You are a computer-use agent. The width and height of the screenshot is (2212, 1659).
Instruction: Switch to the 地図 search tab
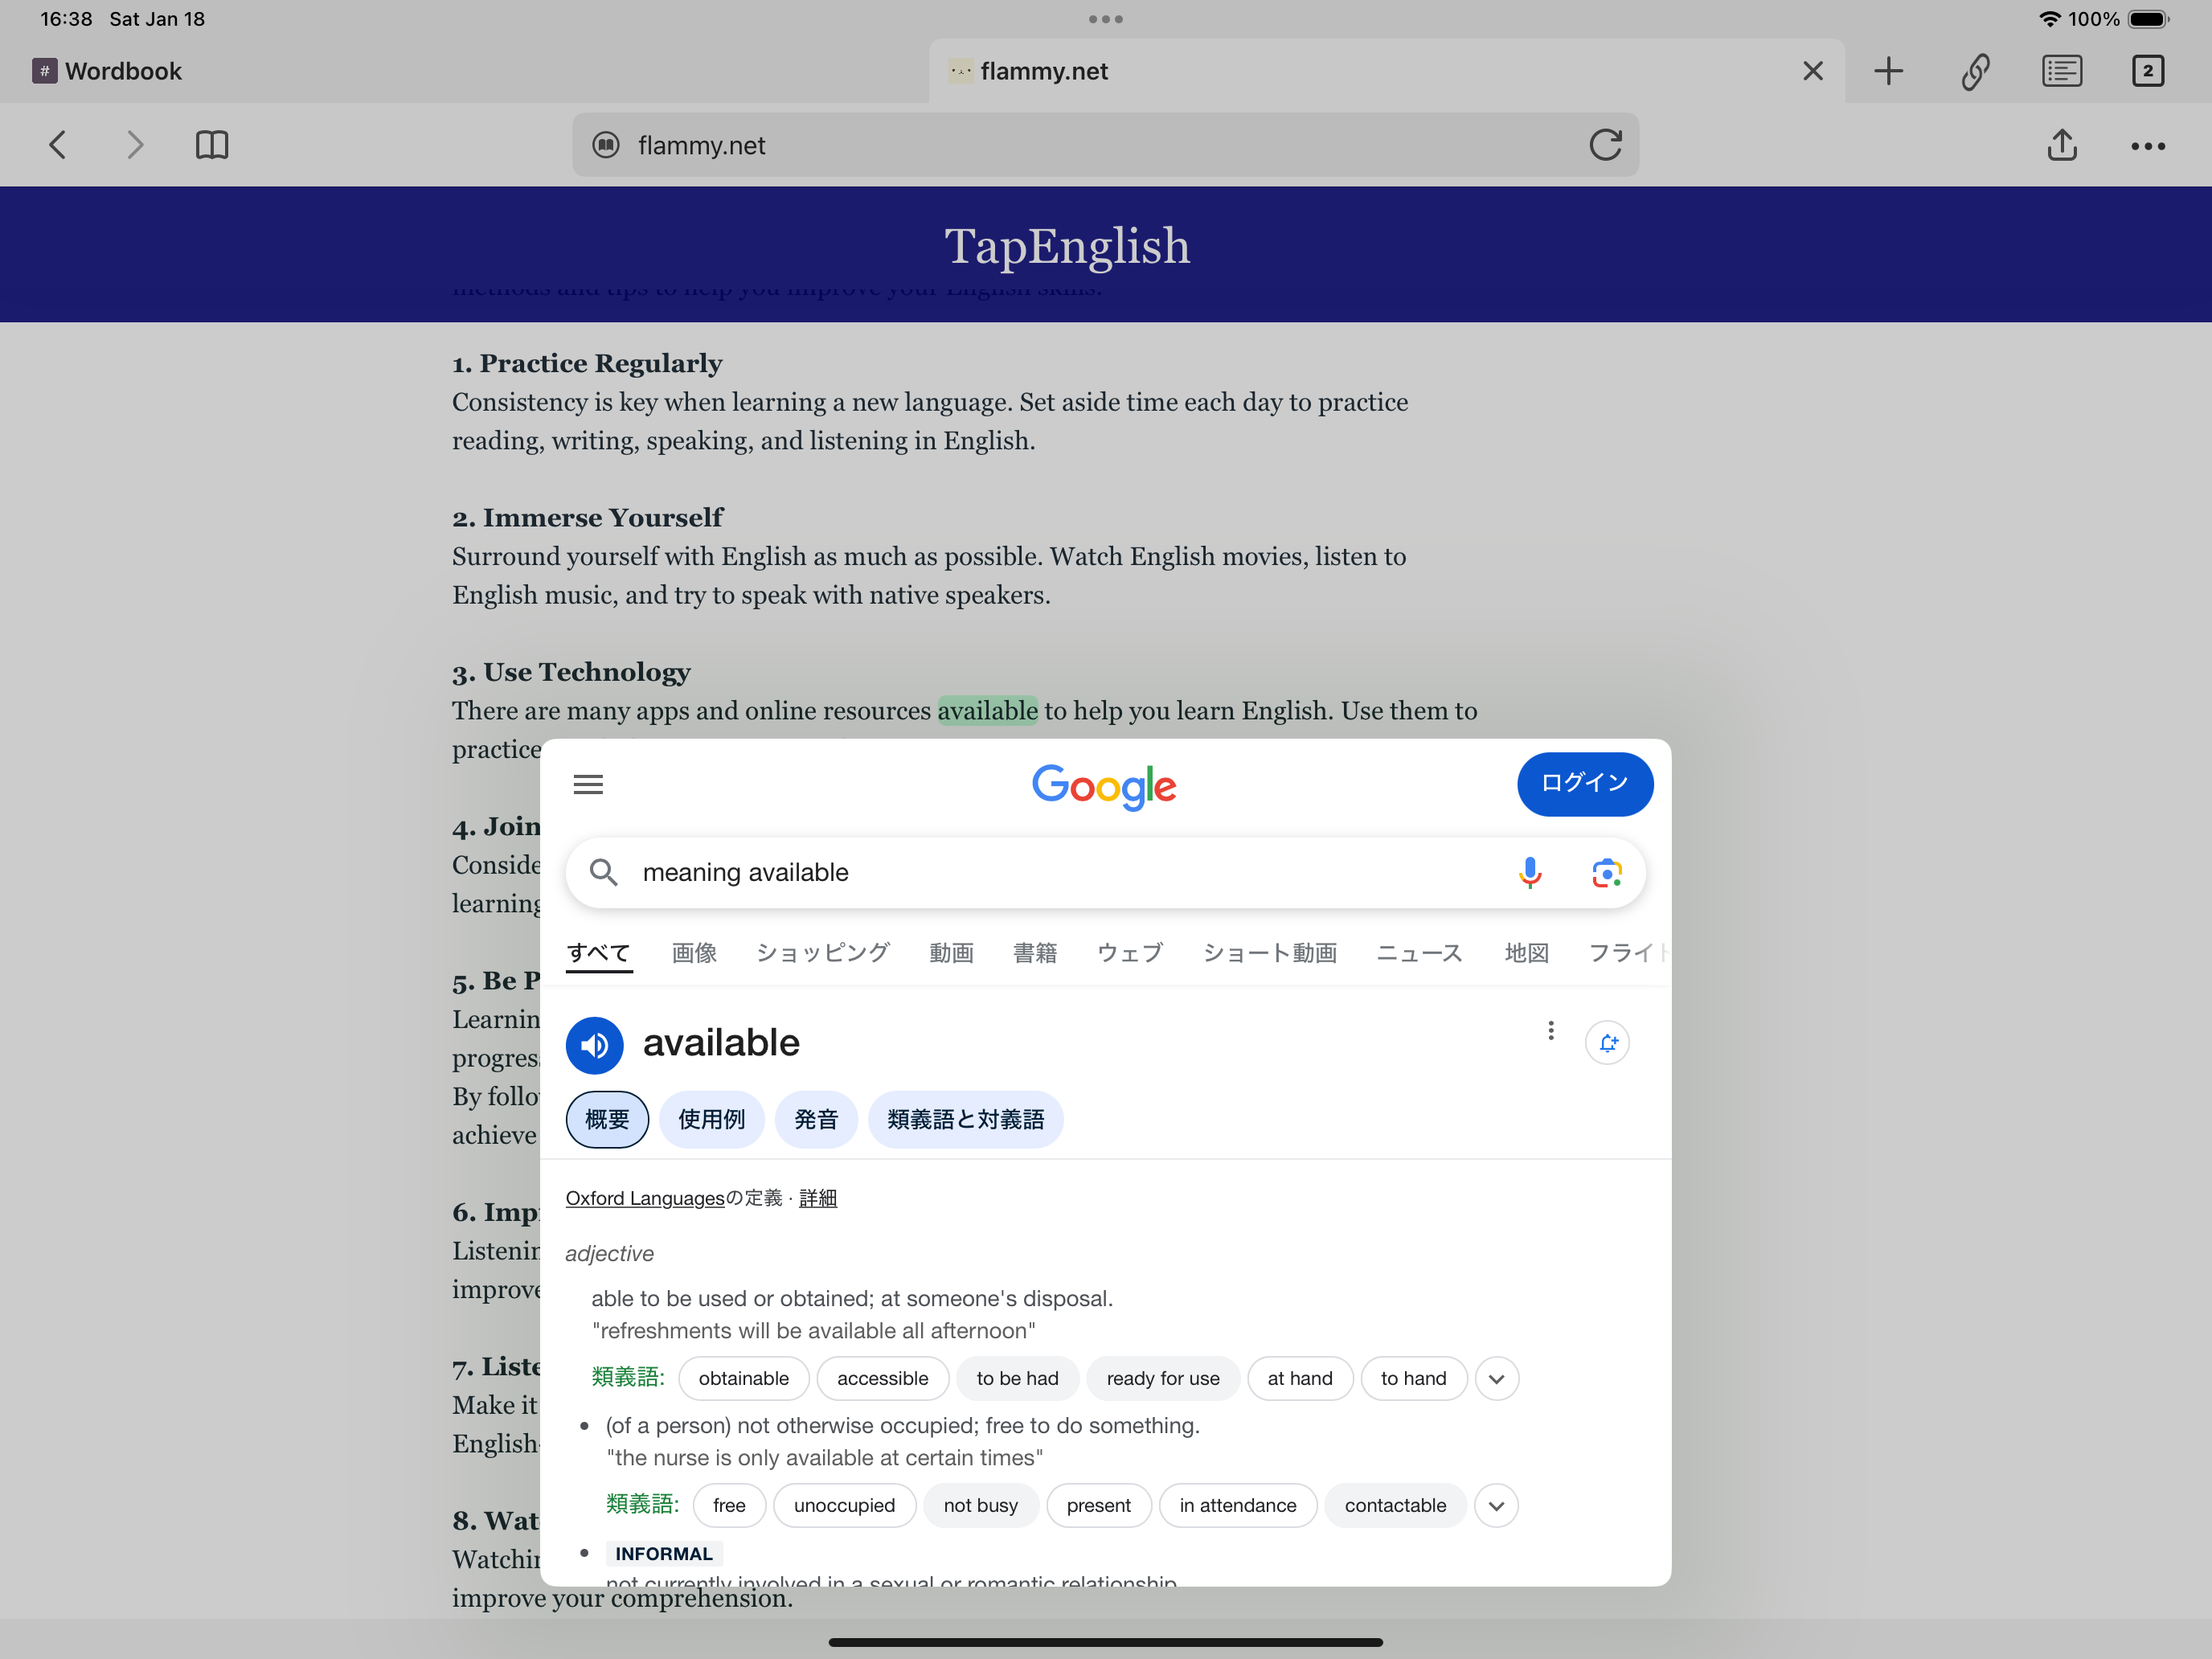(x=1526, y=953)
